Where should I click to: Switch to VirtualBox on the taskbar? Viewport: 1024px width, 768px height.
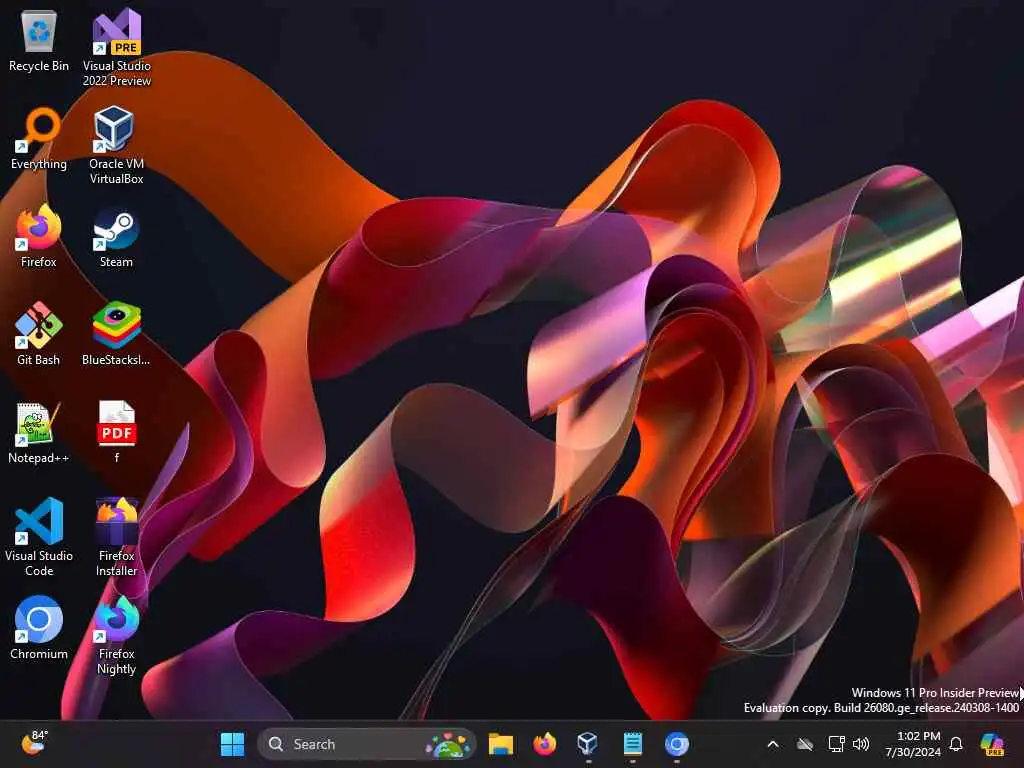(x=588, y=744)
